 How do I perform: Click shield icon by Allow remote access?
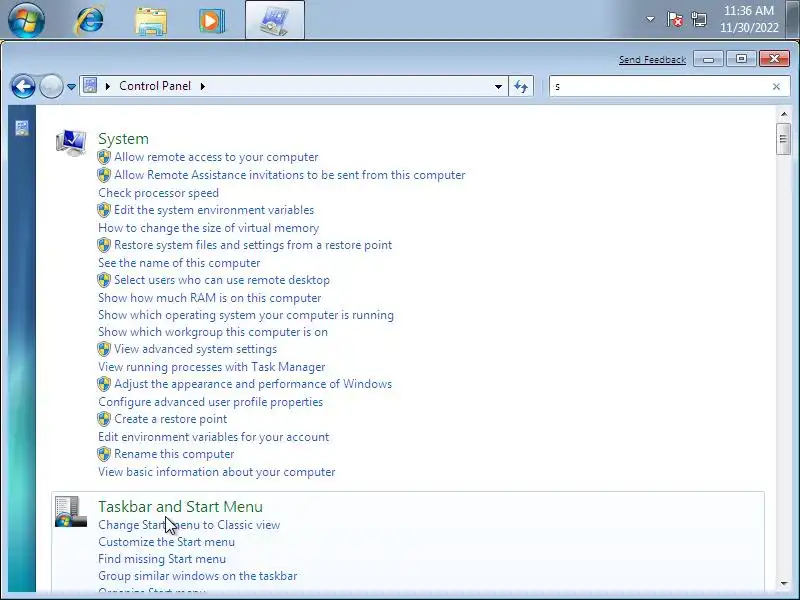(x=104, y=157)
